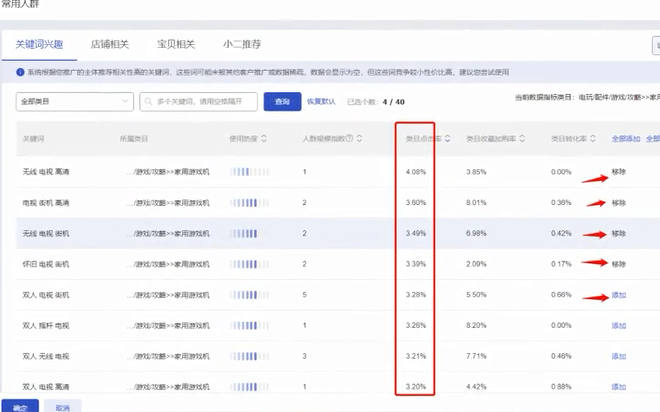Screen dimensions: 660x412
Task: Click the help icon beside 人群规模指数
Action: coord(349,138)
